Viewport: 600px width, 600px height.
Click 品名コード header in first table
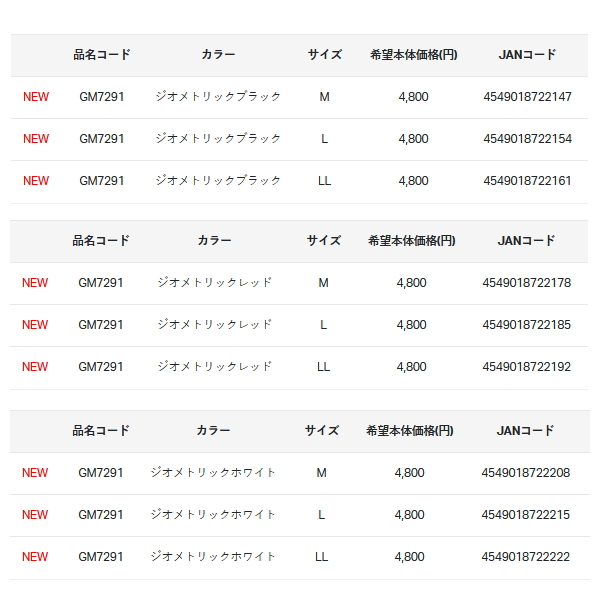(102, 55)
